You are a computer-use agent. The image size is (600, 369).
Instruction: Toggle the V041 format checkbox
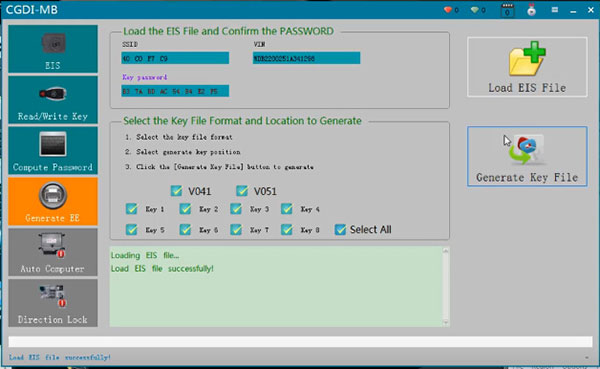point(176,191)
